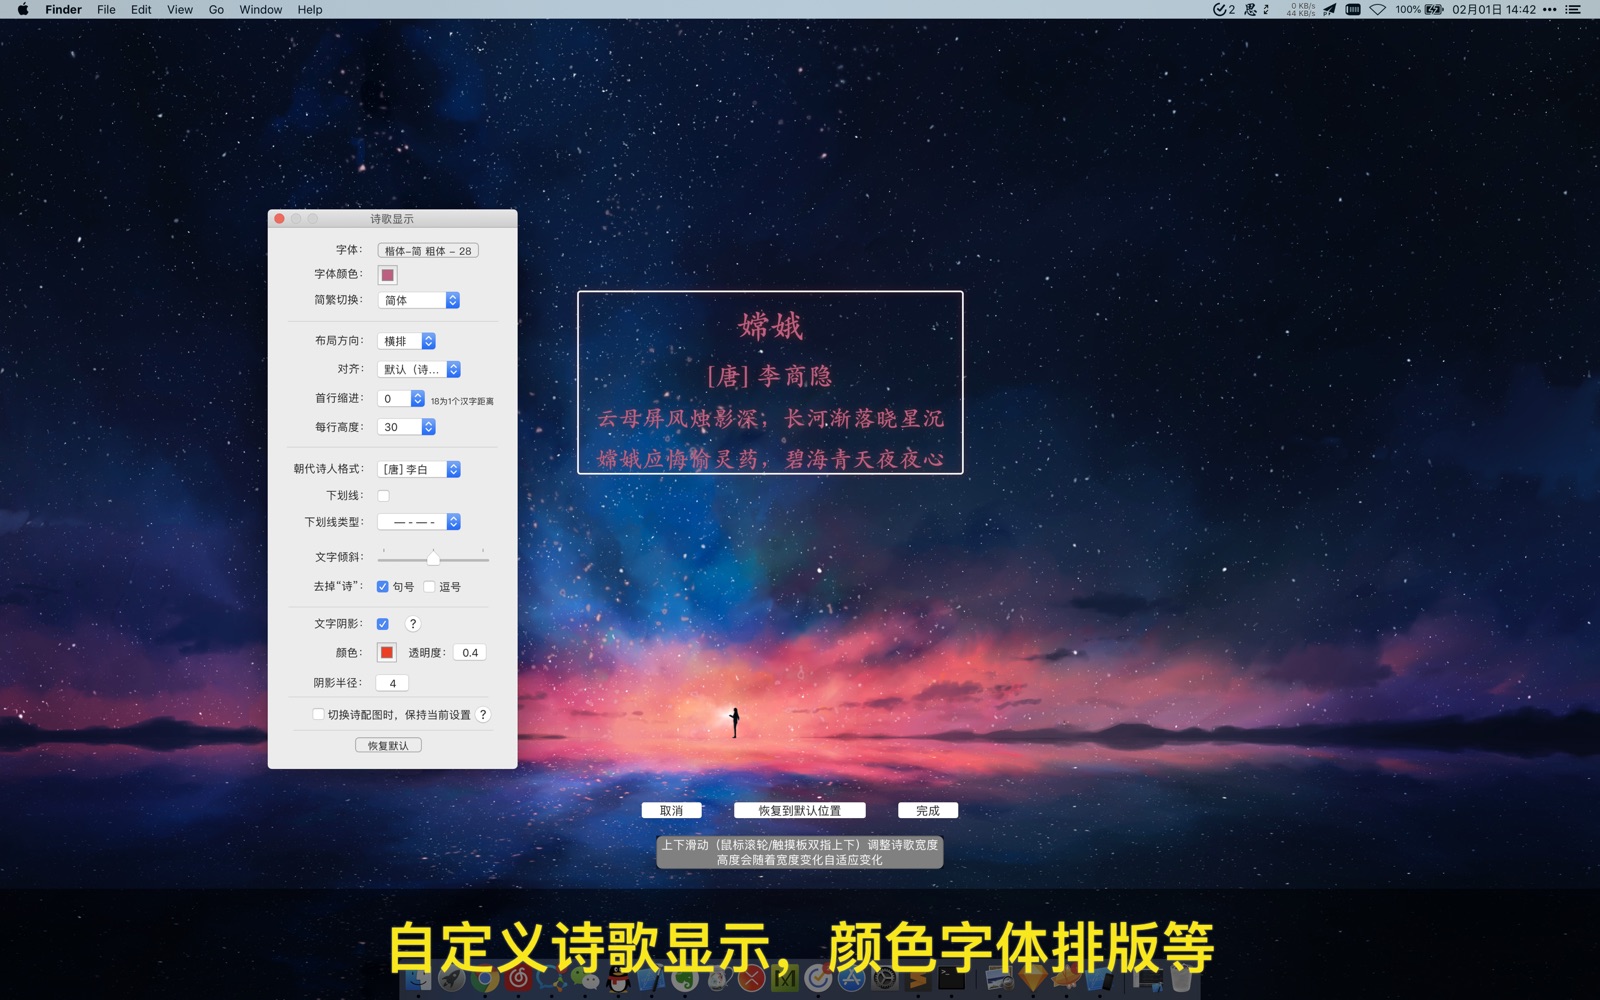1600x1000 pixels.
Task: Open the Window menu
Action: (260, 10)
